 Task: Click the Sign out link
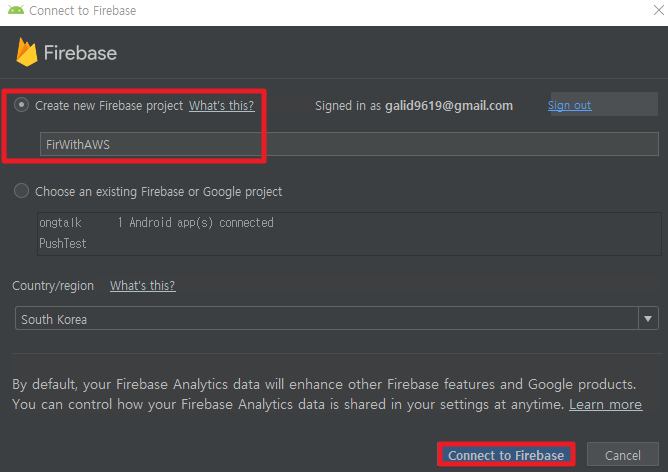click(570, 105)
